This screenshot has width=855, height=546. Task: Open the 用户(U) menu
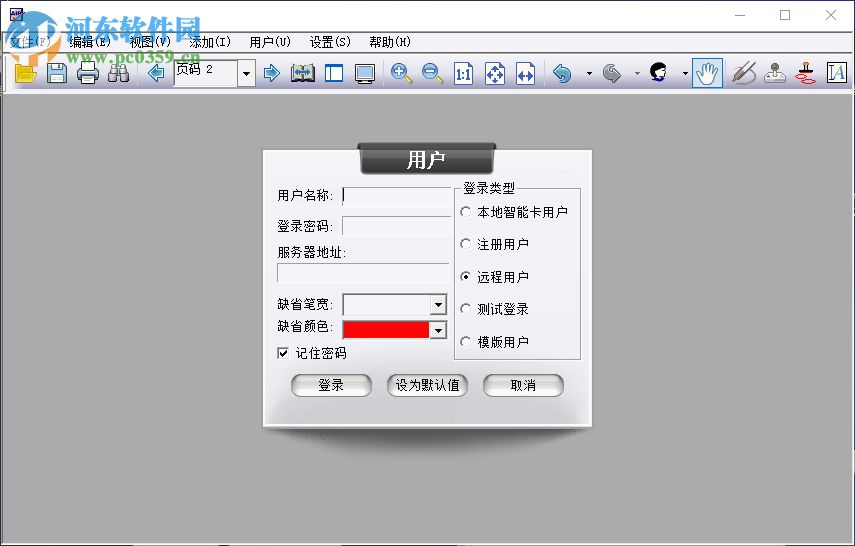click(x=270, y=42)
